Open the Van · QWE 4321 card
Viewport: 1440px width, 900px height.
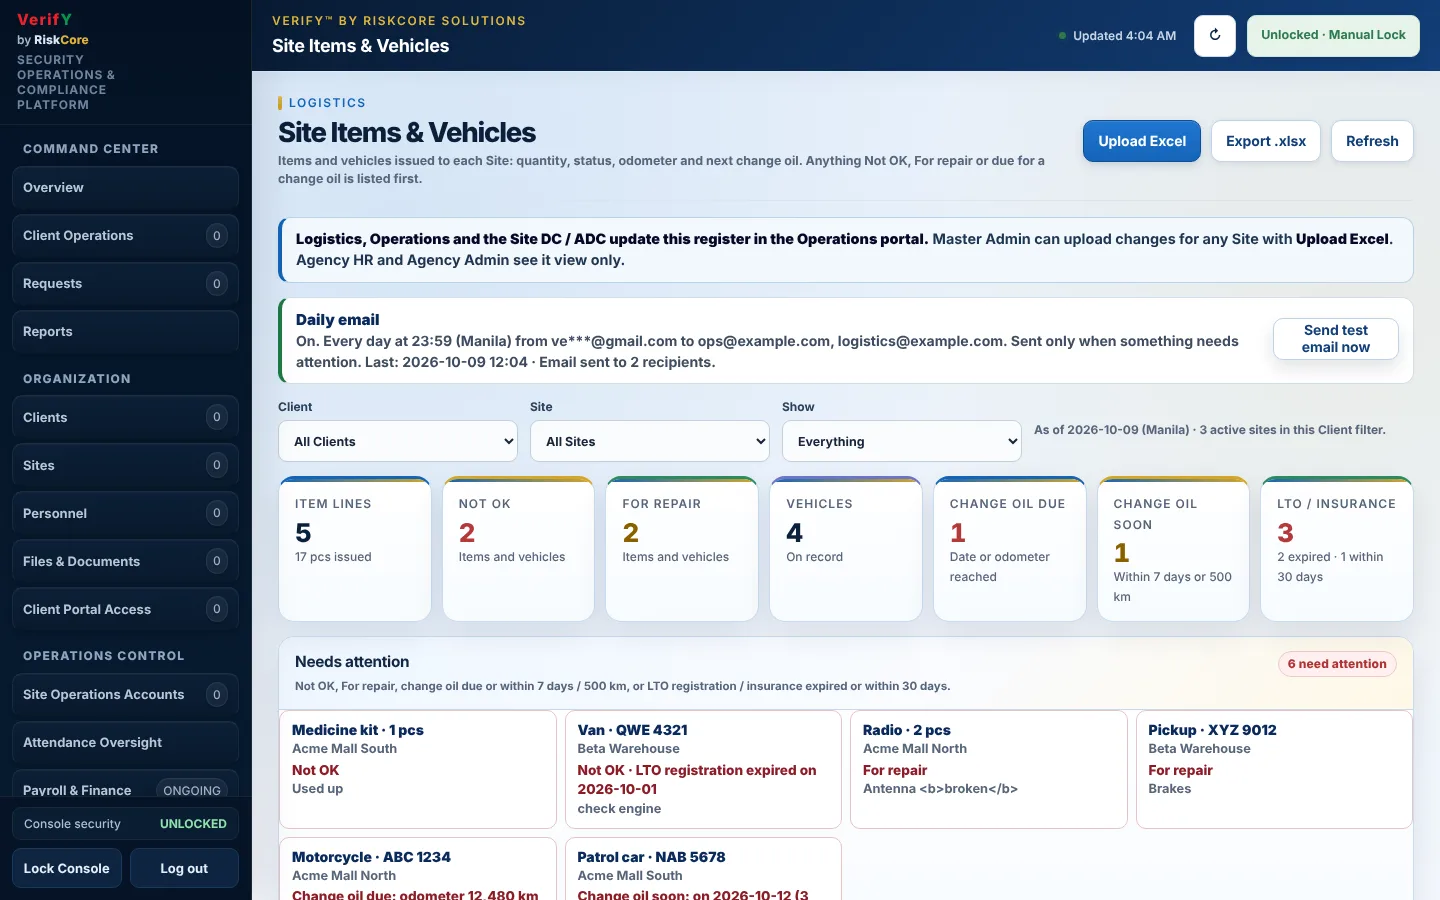pos(703,769)
